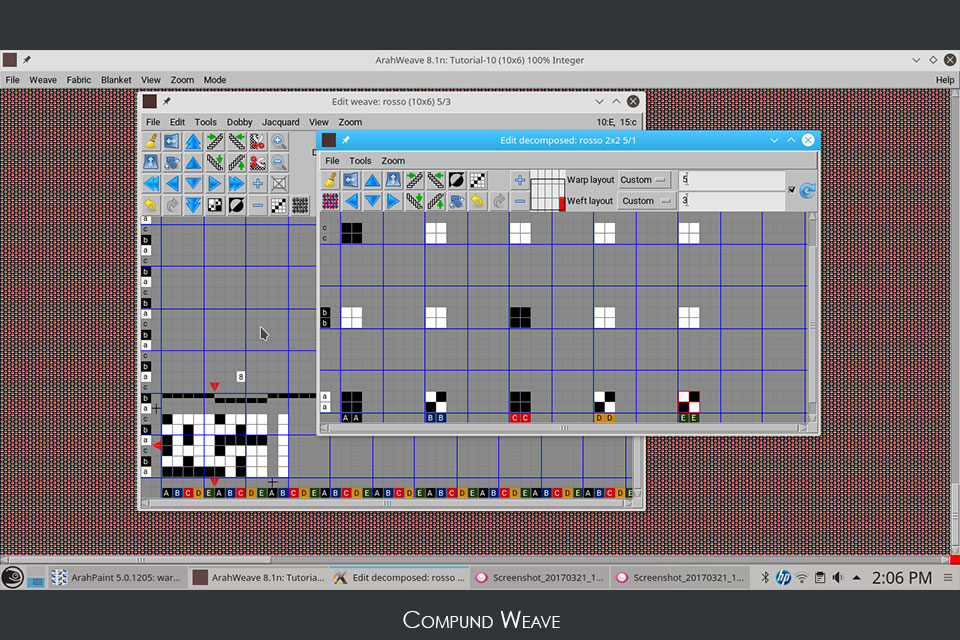This screenshot has height=640, width=960.
Task: Click the clock showing 2:06 PM
Action: pos(902,578)
